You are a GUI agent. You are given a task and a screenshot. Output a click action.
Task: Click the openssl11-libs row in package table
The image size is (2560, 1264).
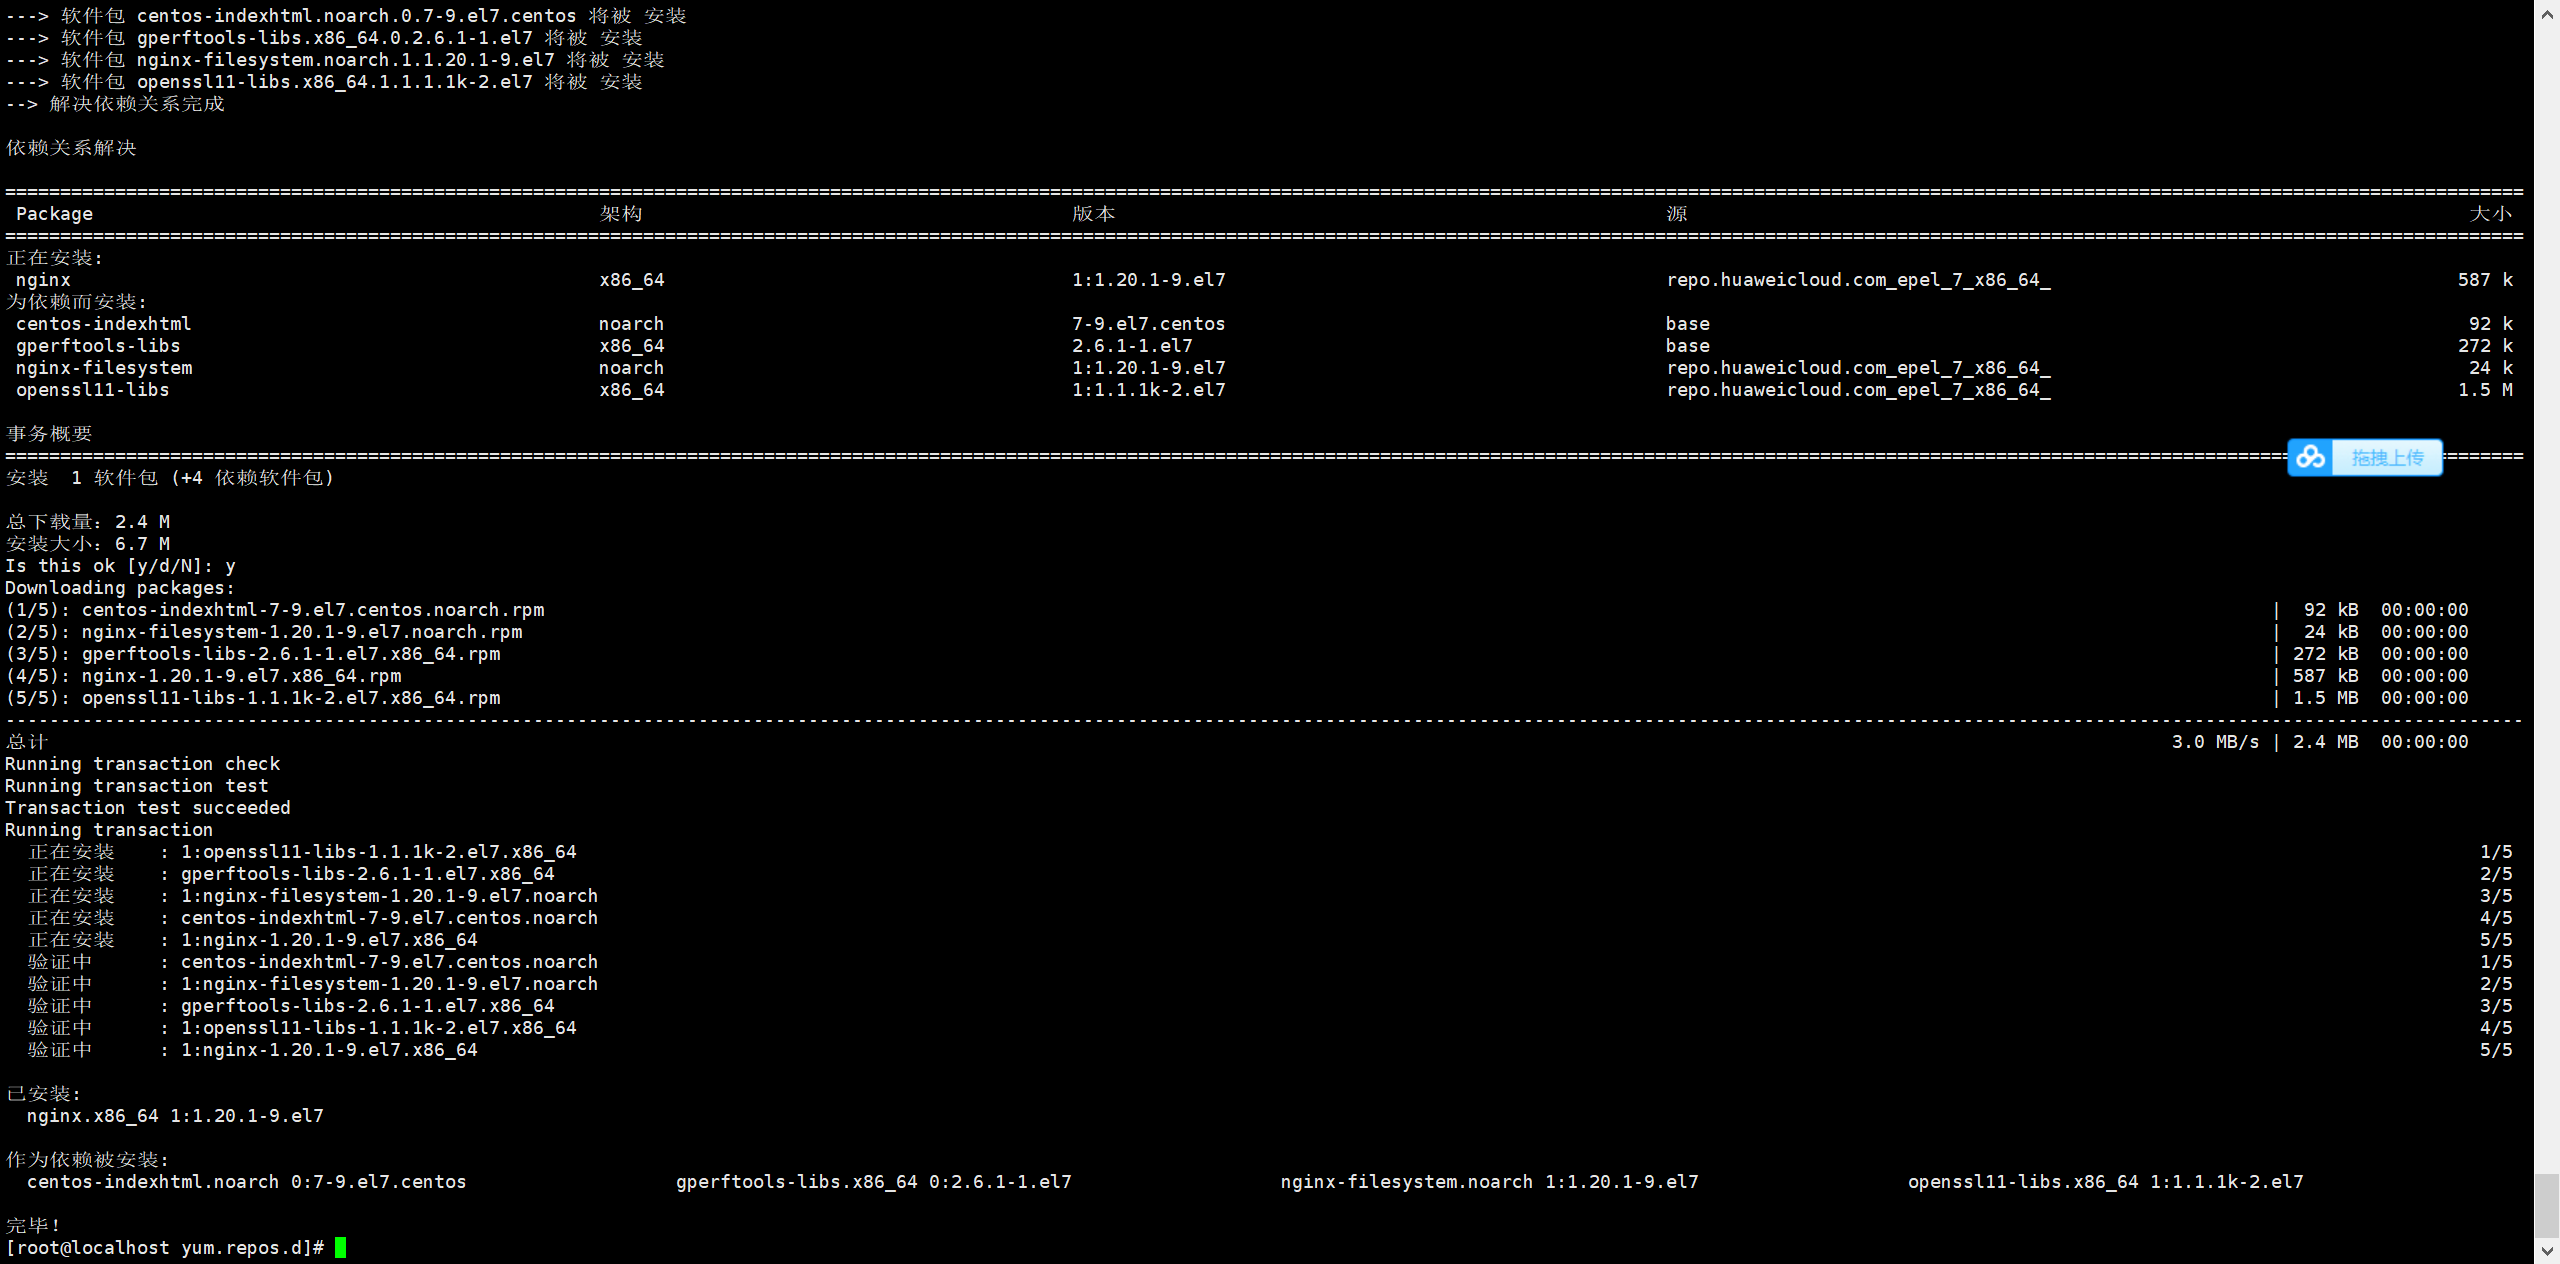[x=92, y=390]
